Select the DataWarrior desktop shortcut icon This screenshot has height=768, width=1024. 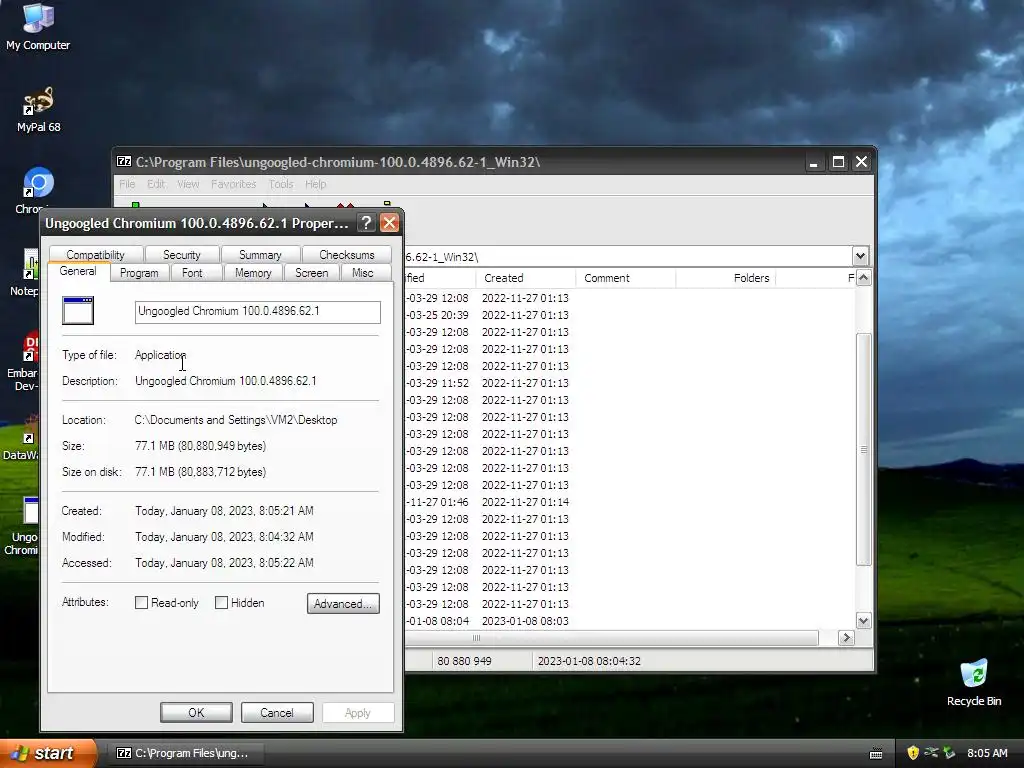click(30, 430)
